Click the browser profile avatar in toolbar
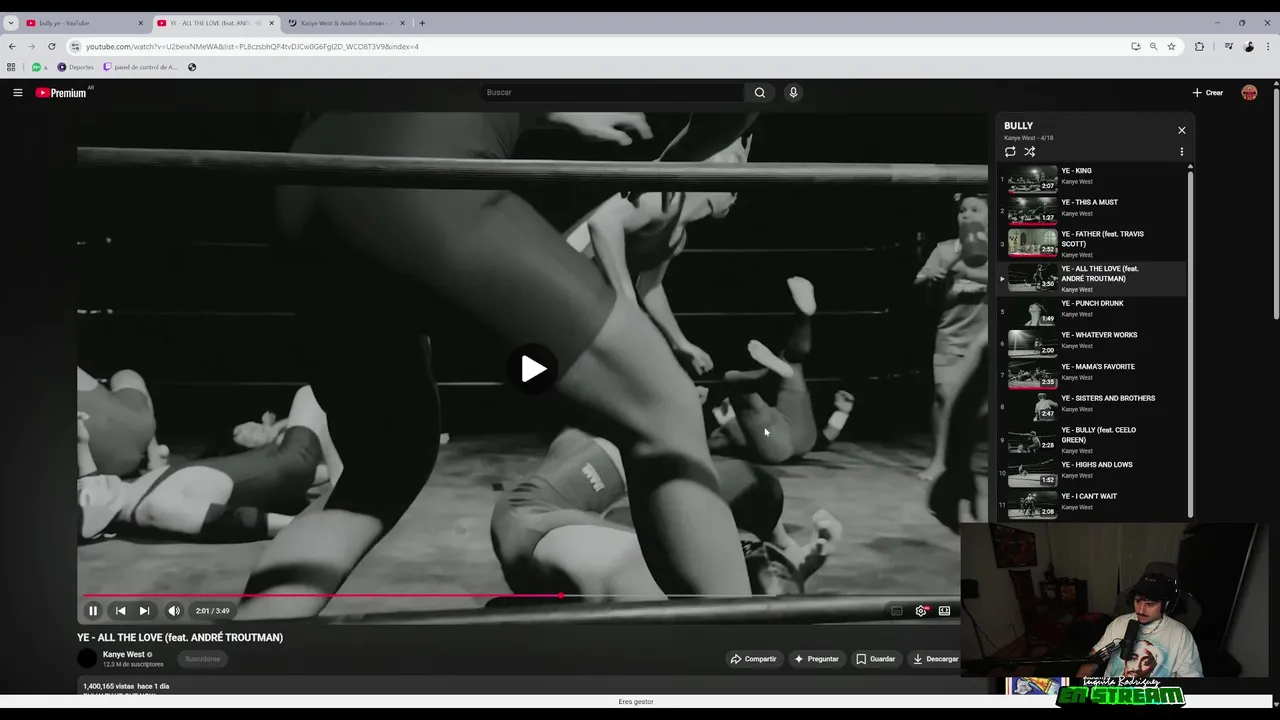 click(1249, 46)
